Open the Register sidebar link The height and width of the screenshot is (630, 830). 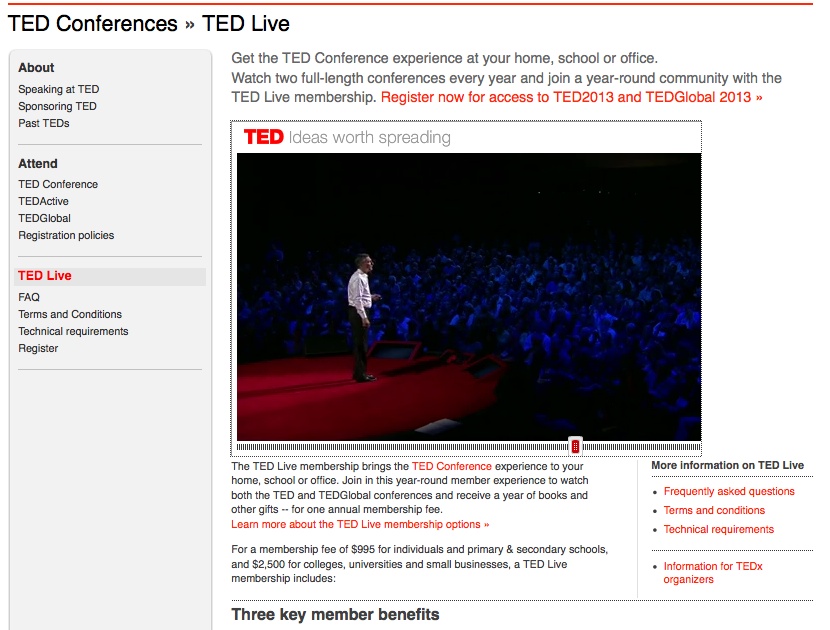click(x=37, y=348)
